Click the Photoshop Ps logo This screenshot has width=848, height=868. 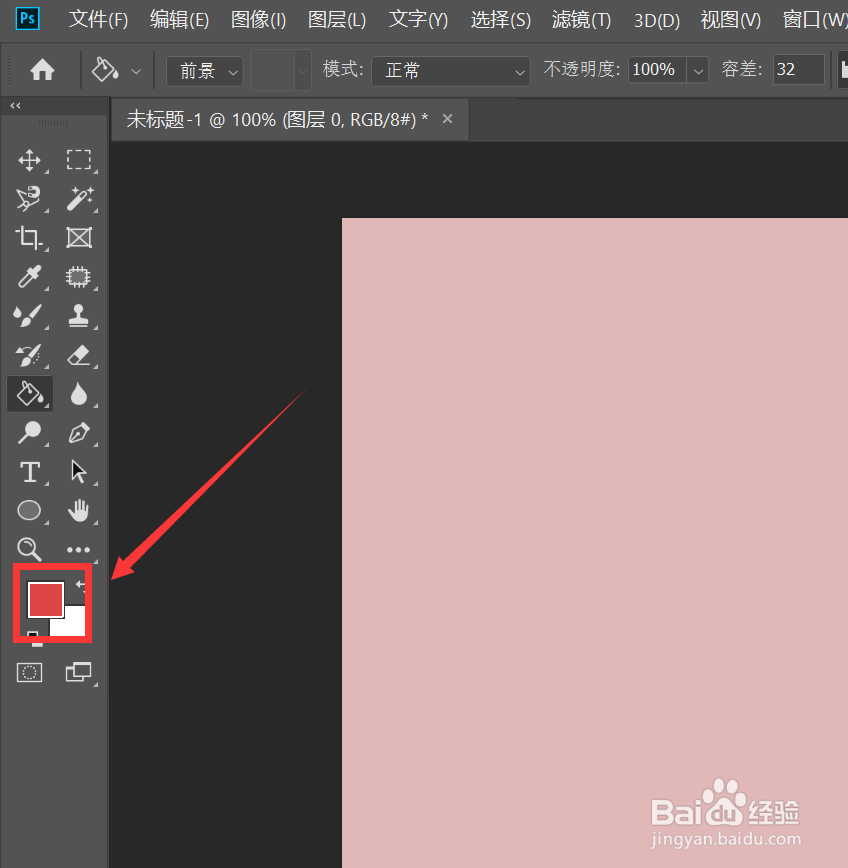click(27, 19)
